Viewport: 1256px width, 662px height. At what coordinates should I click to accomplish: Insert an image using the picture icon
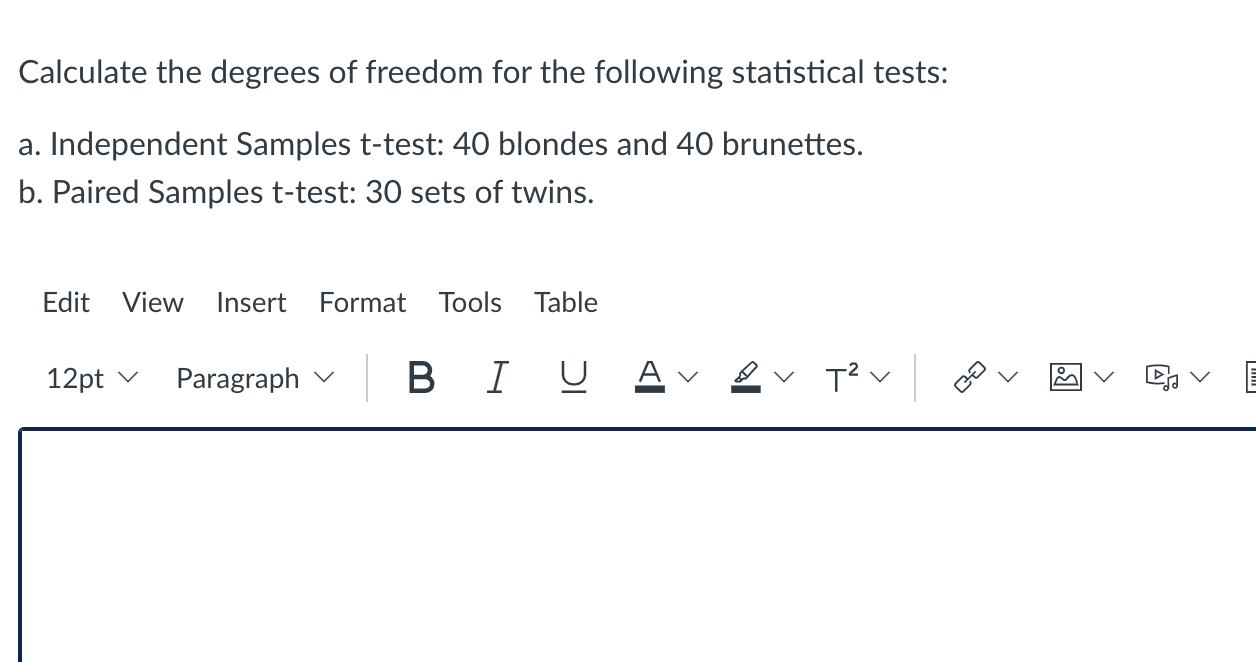[1064, 377]
